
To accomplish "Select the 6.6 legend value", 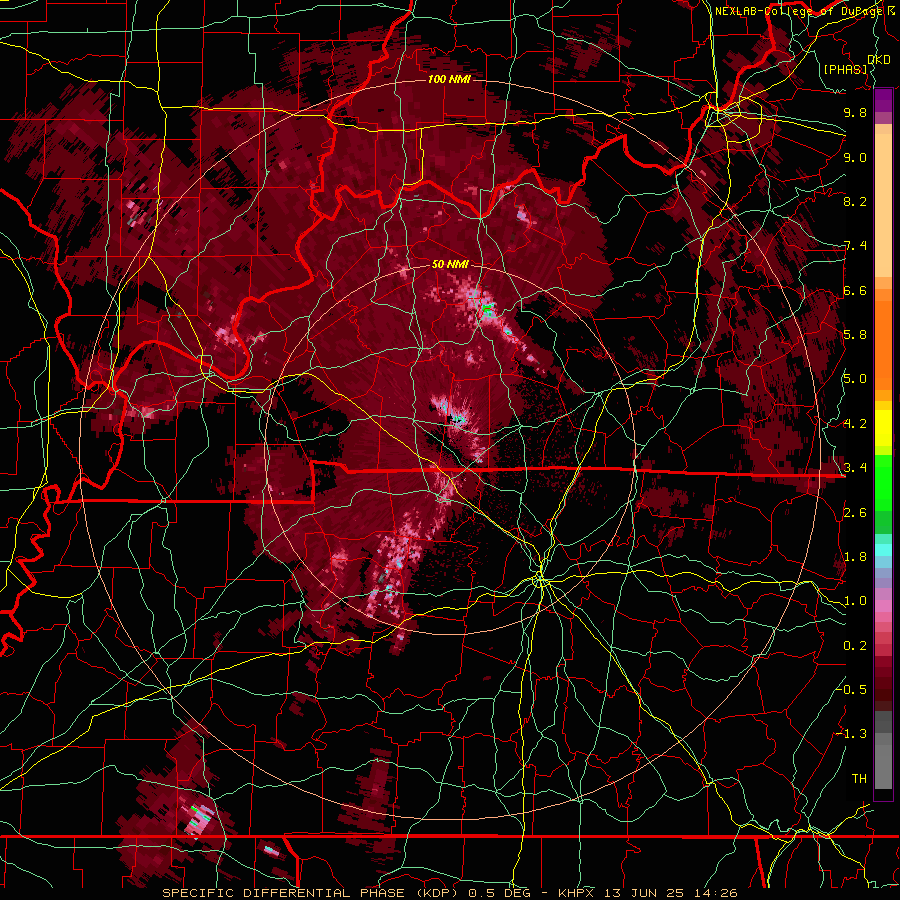I will click(855, 291).
